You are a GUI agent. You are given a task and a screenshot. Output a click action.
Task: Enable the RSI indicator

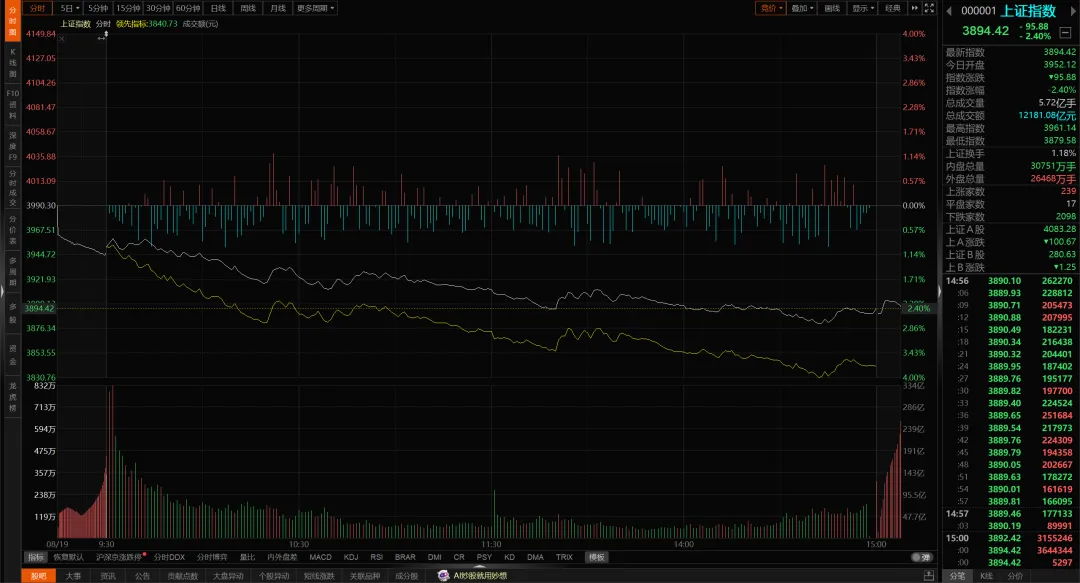[x=377, y=558]
